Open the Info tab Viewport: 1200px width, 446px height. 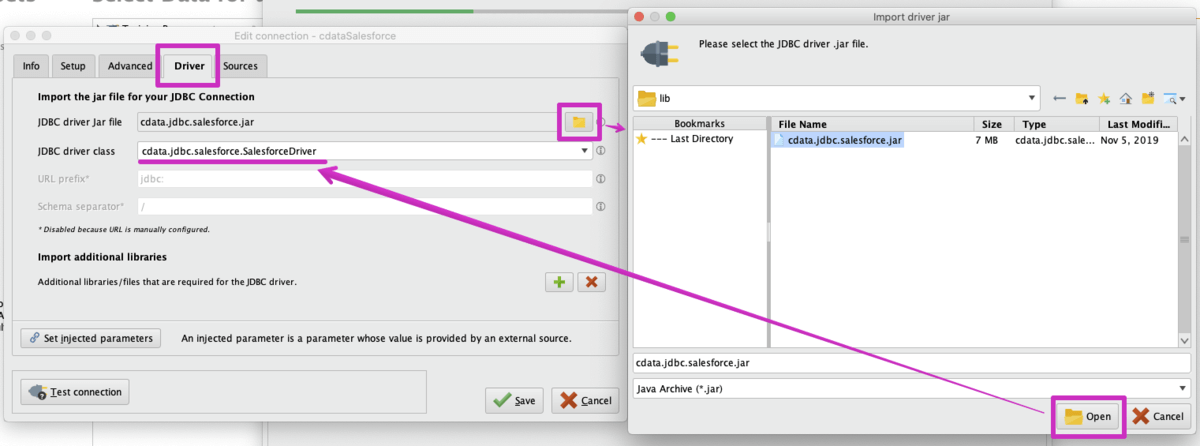(31, 66)
